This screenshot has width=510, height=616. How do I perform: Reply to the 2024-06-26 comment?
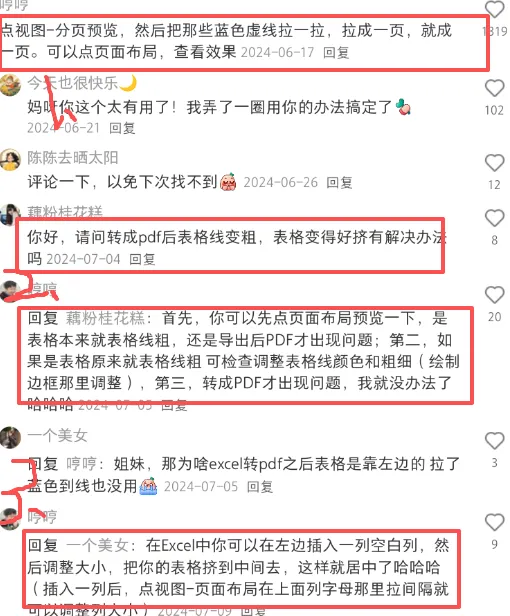(339, 183)
